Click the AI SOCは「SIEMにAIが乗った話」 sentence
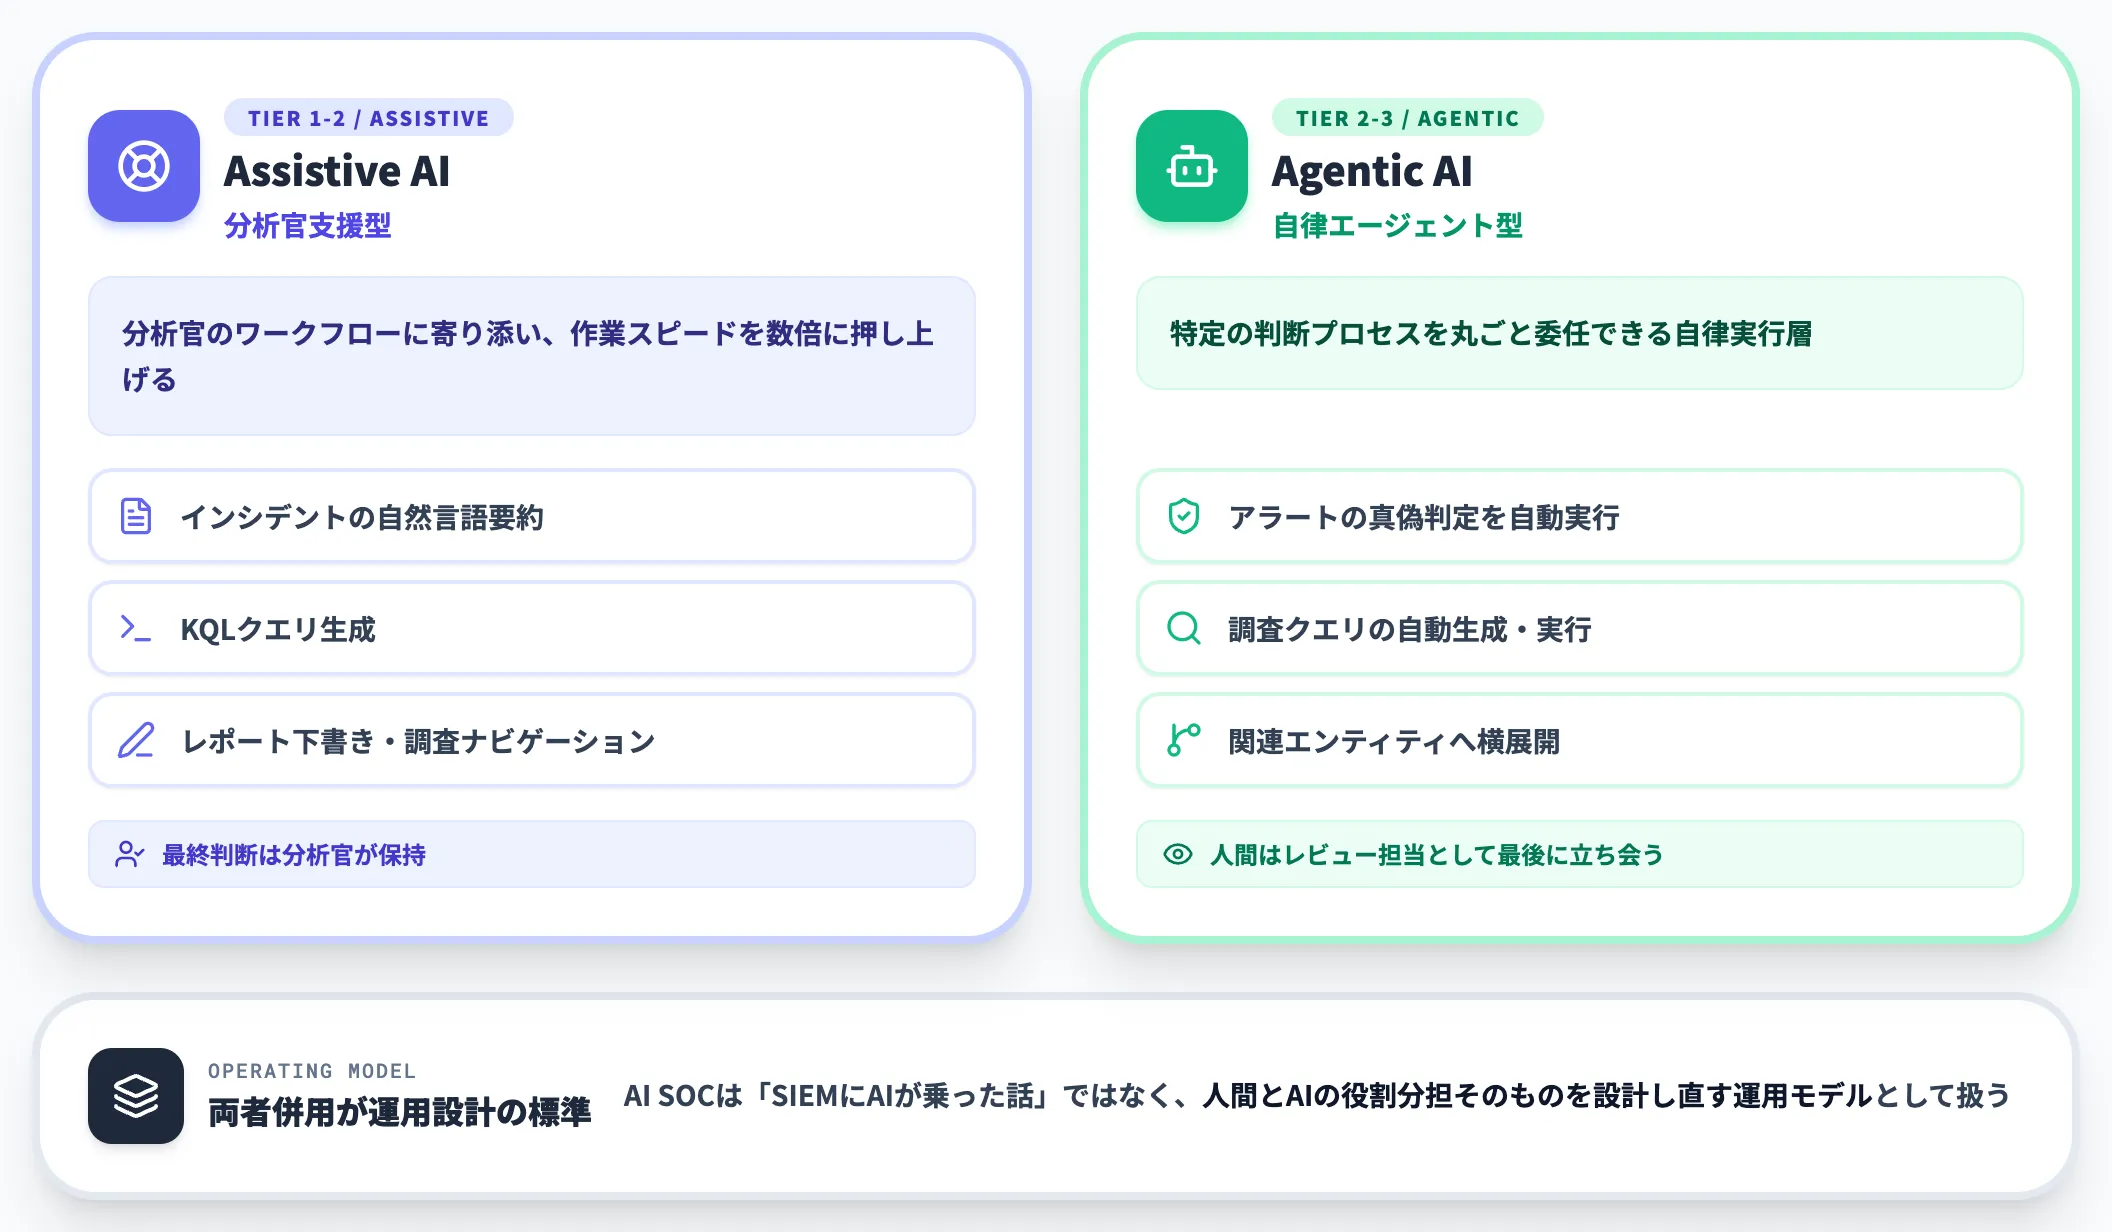2112x1232 pixels. coord(1317,1096)
